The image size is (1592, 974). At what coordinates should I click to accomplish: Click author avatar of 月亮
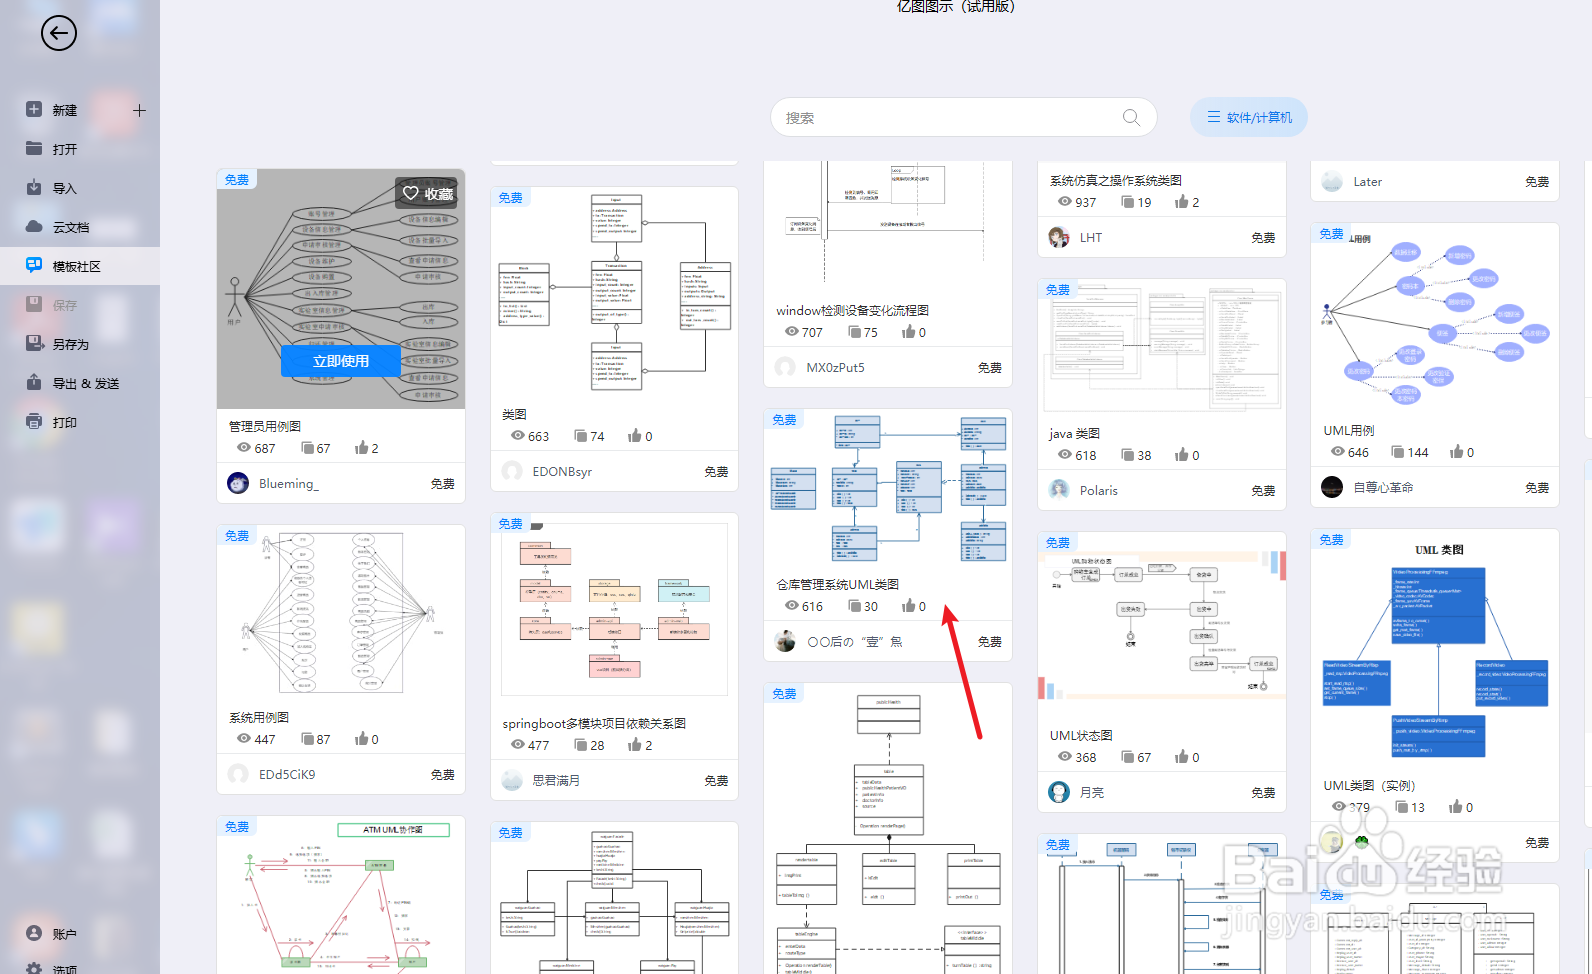pos(1059,792)
